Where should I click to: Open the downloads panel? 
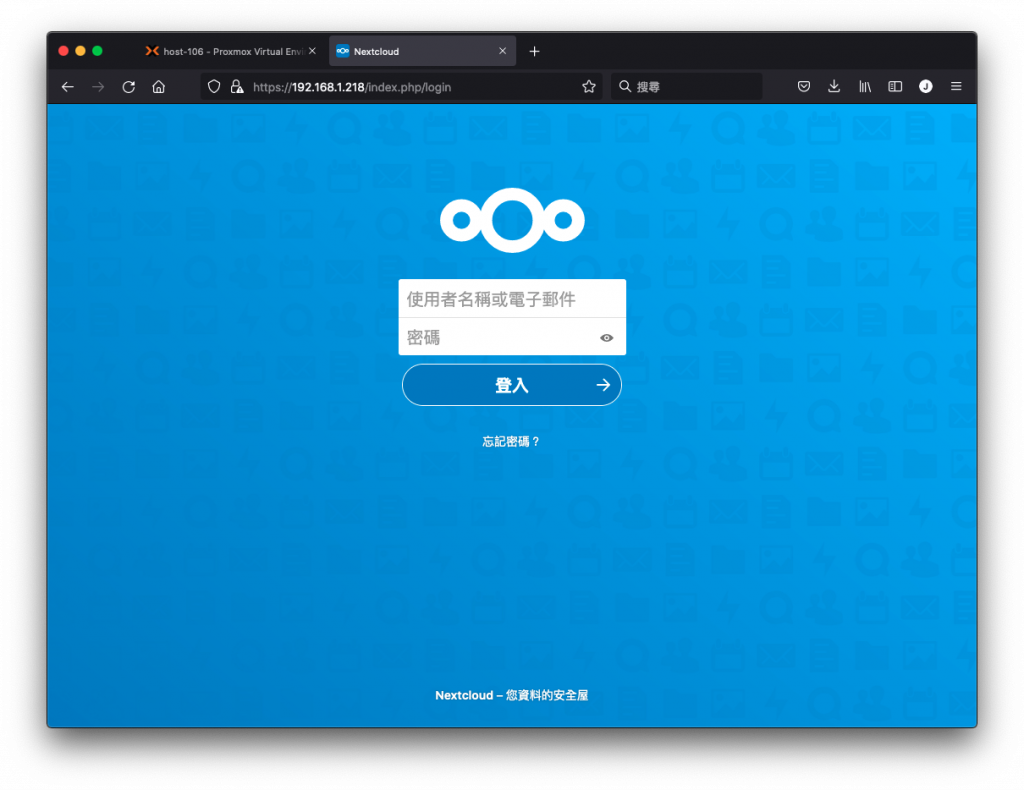pyautogui.click(x=834, y=86)
